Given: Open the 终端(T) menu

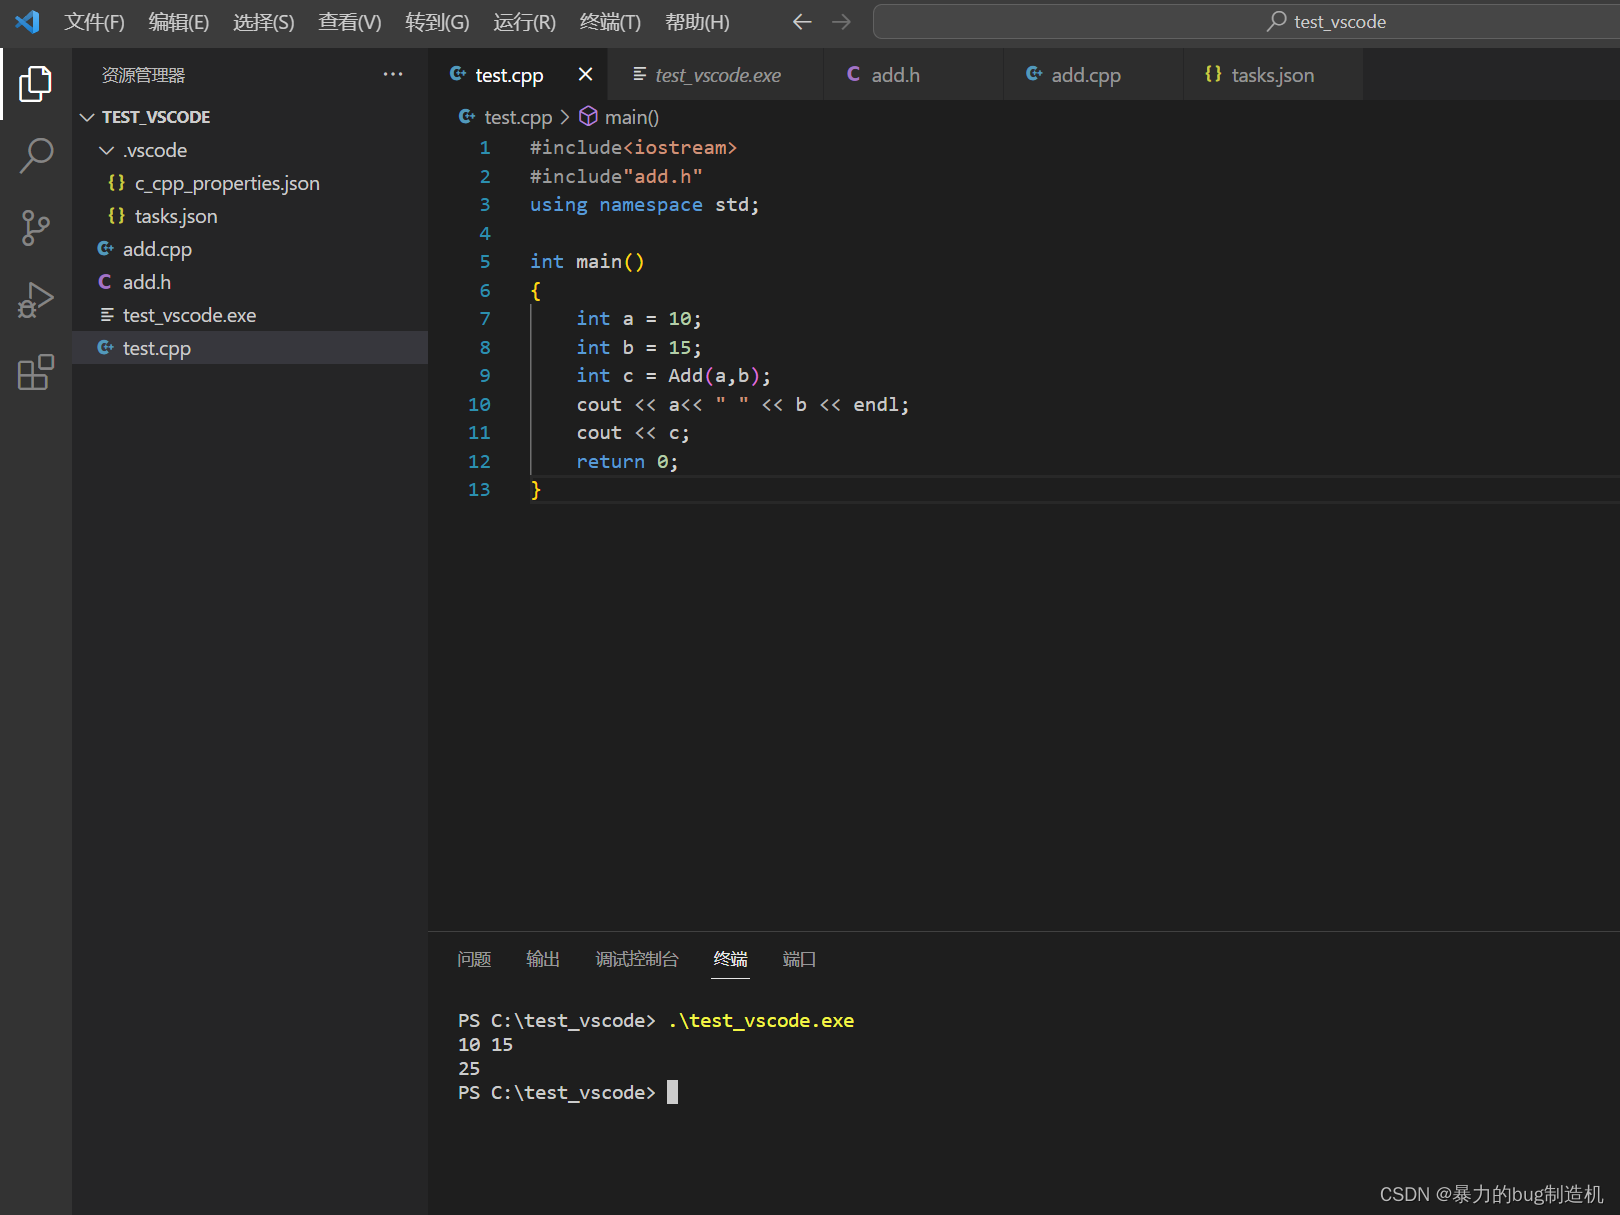Looking at the screenshot, I should point(610,22).
